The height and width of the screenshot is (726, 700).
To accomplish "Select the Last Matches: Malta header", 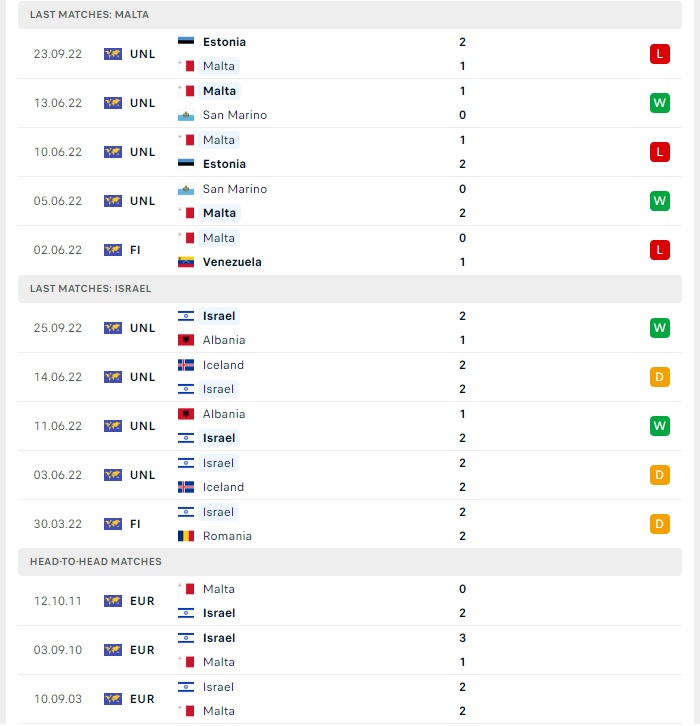I will pos(350,15).
